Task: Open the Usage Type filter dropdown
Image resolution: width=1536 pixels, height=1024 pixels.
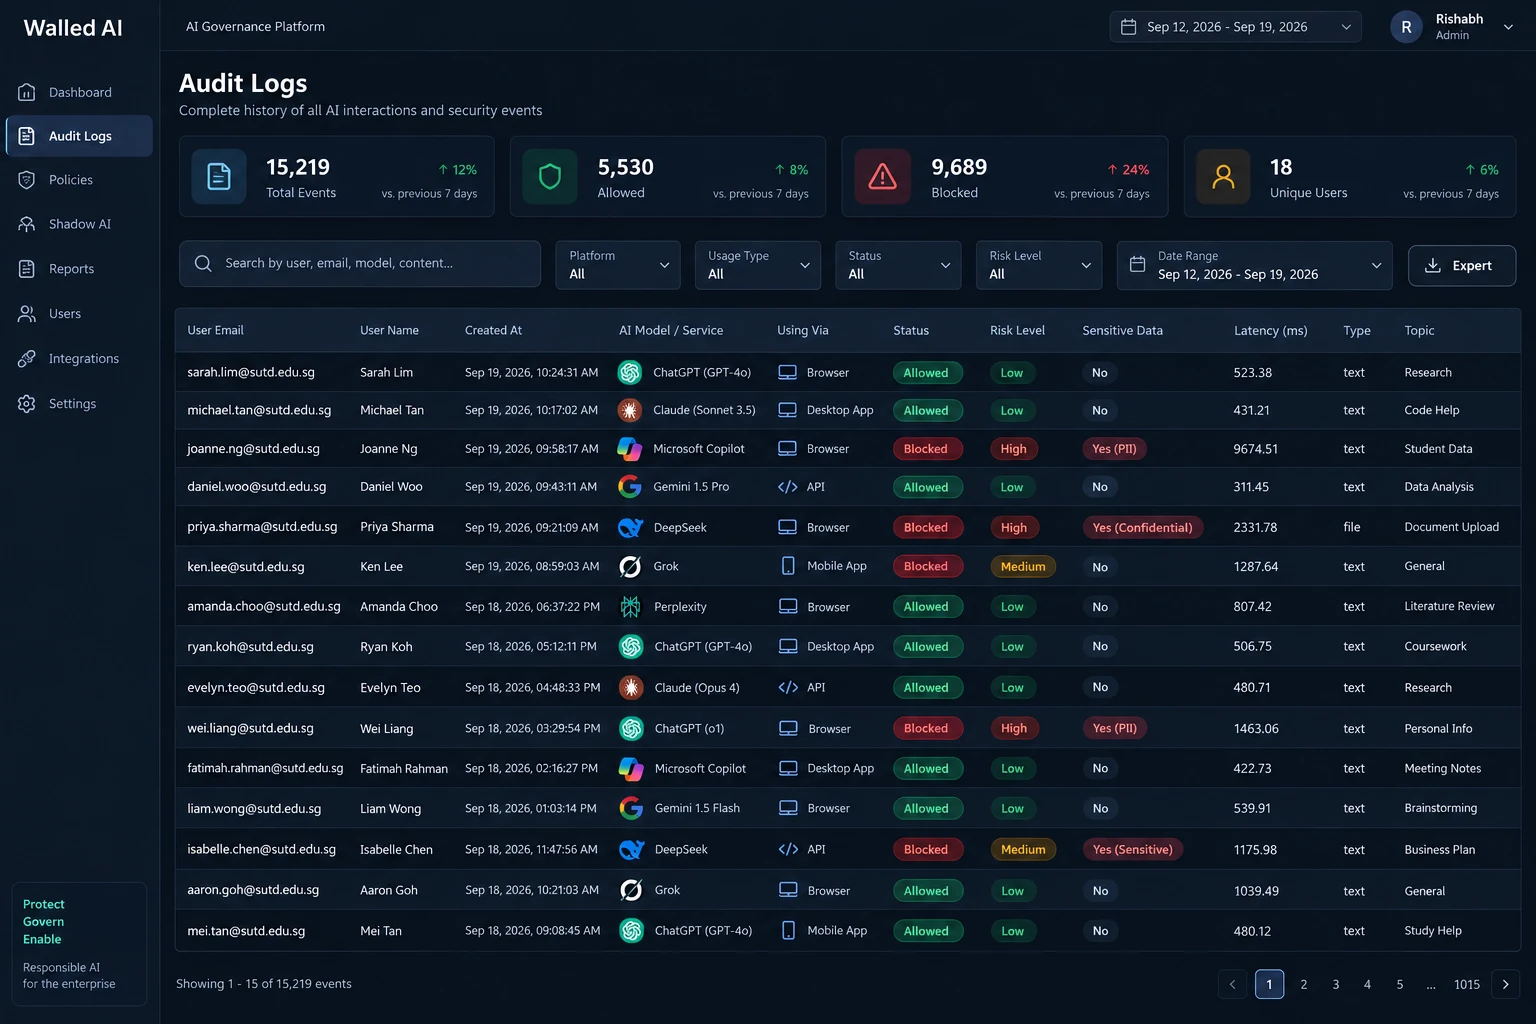Action: 758,265
